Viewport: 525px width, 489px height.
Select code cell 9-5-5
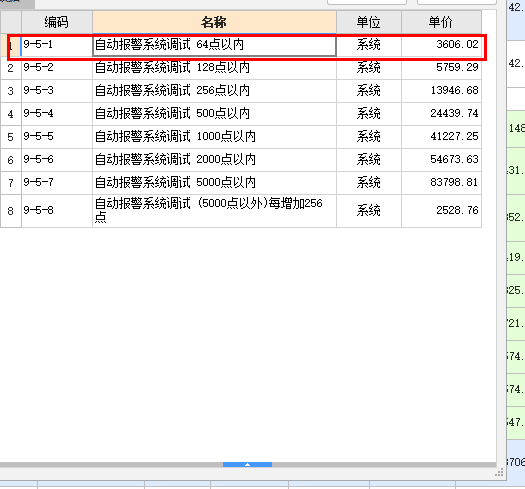(57, 137)
